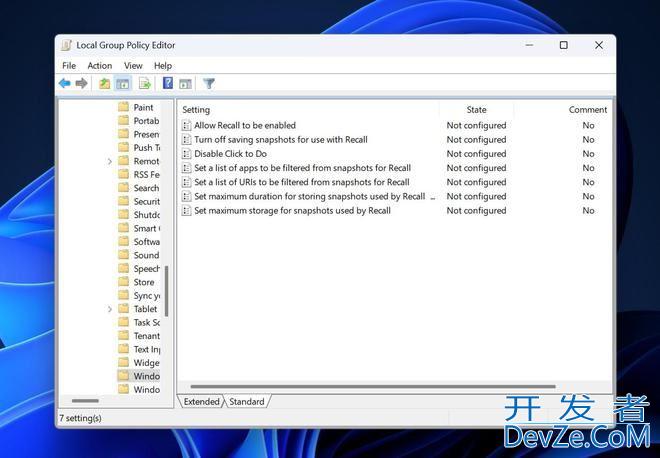Open the View menu
The width and height of the screenshot is (660, 458).
point(133,66)
